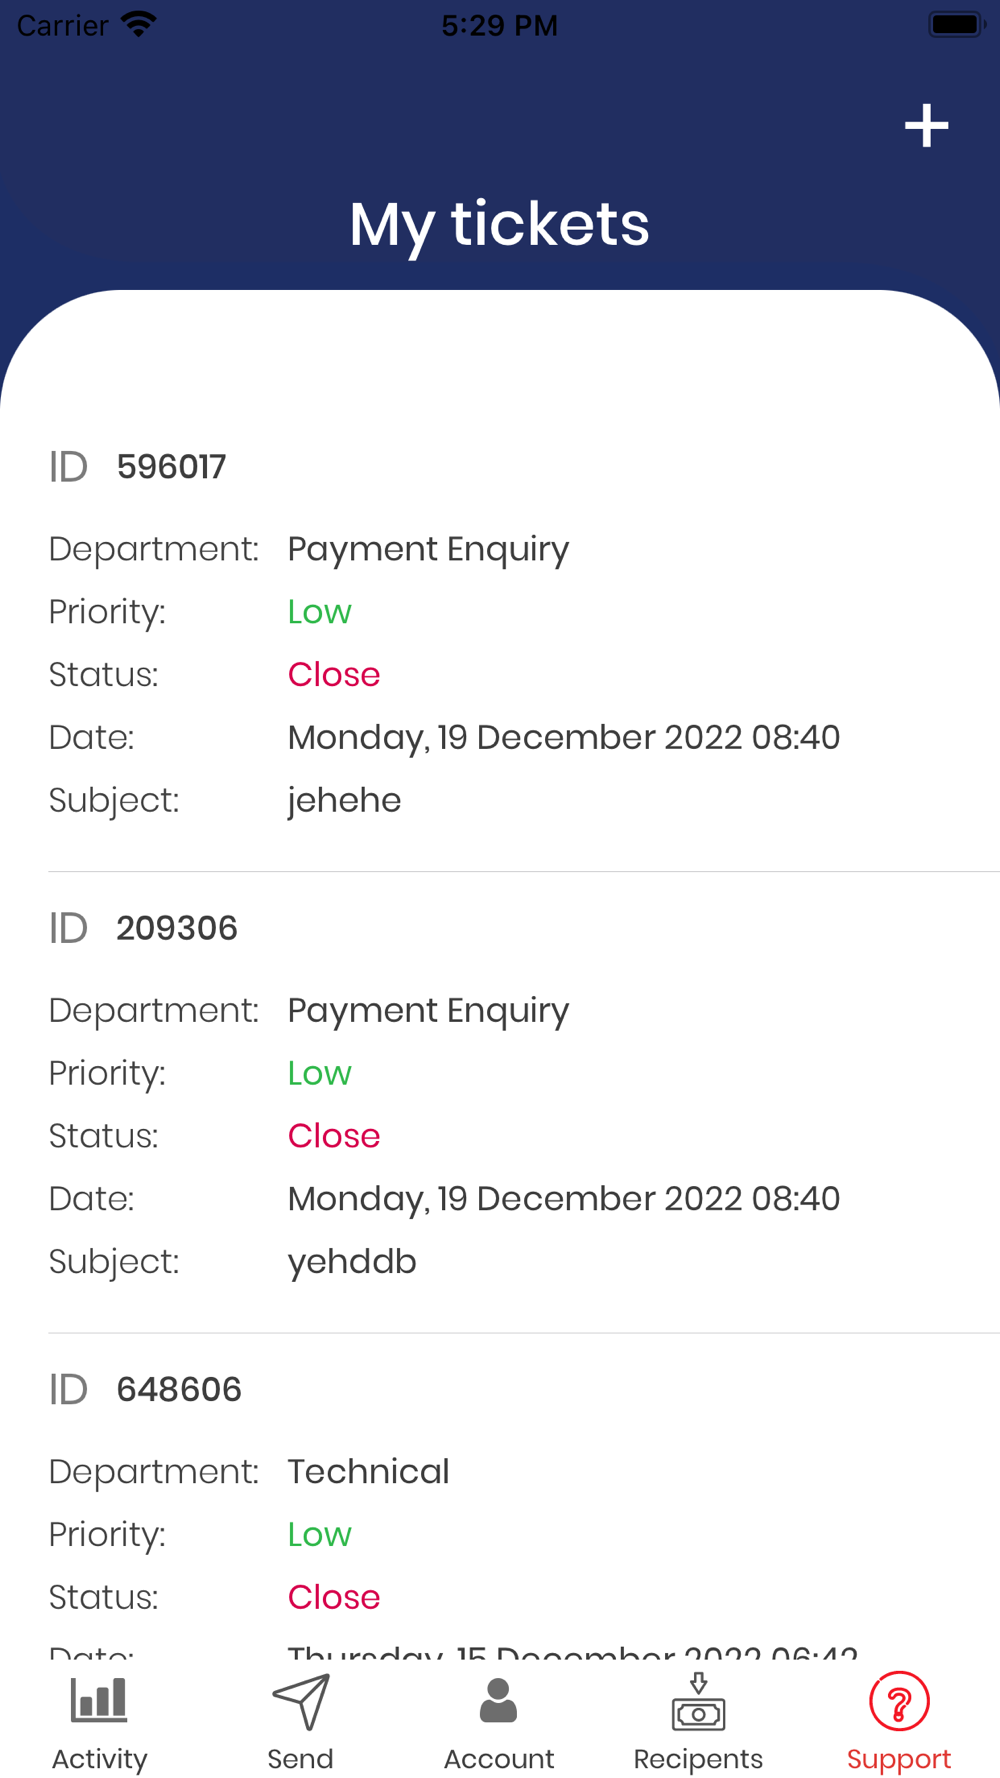Screen dimensions: 1000x1778
Task: Tap the Wi-Fi status icon
Action: point(138,24)
